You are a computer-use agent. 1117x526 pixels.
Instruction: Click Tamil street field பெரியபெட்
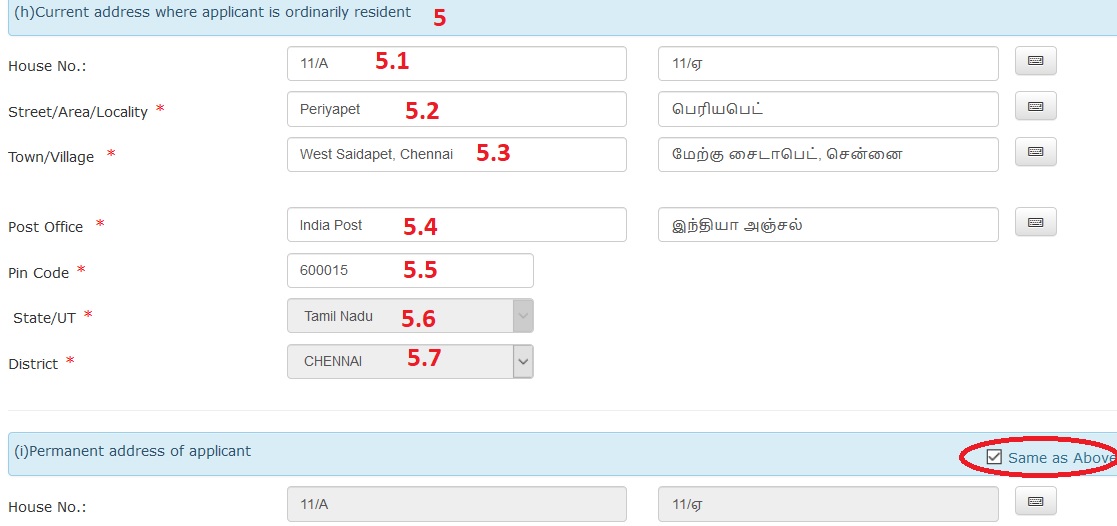point(828,109)
